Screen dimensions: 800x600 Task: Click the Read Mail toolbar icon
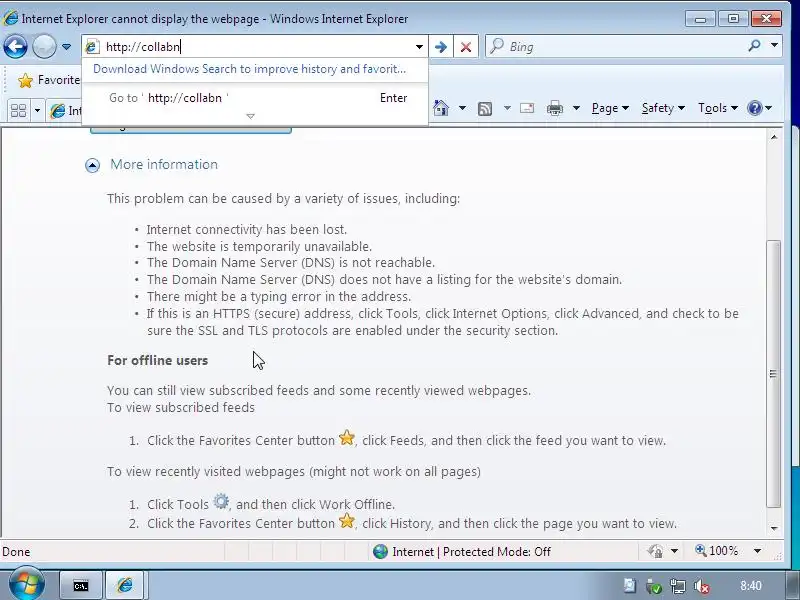coord(527,108)
